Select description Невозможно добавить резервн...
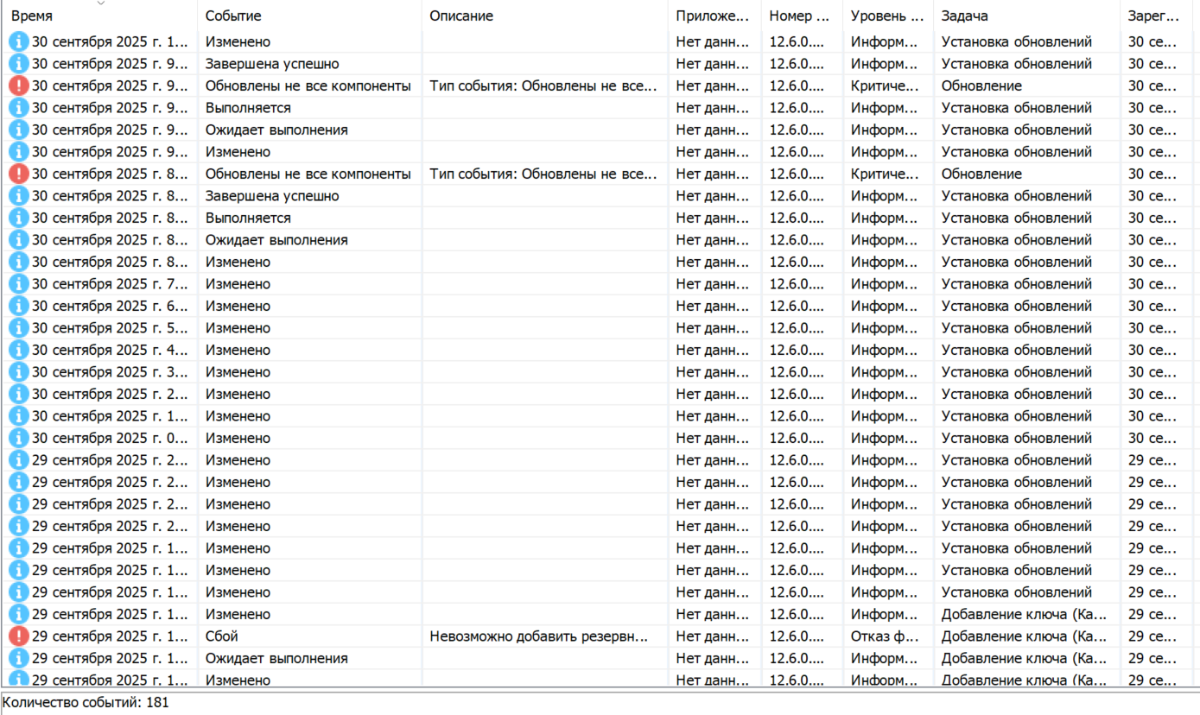 (x=540, y=636)
